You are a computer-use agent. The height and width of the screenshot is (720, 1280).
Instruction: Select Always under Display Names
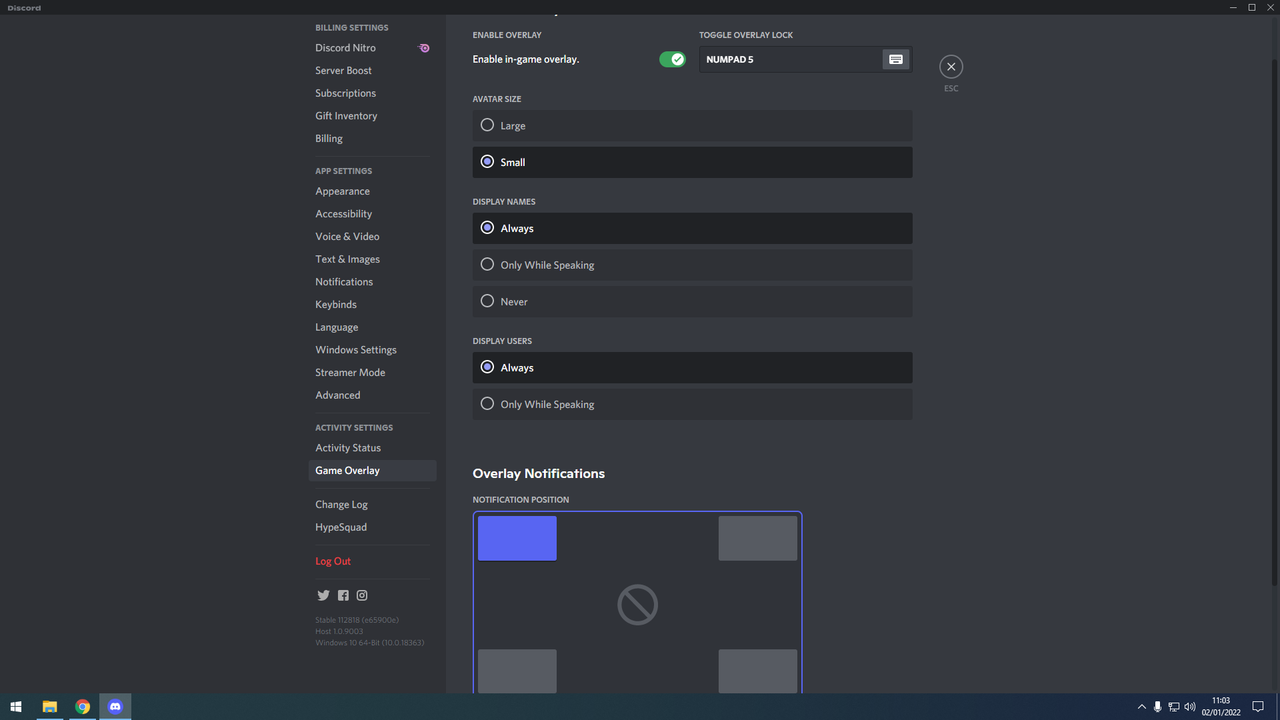pyautogui.click(x=692, y=228)
